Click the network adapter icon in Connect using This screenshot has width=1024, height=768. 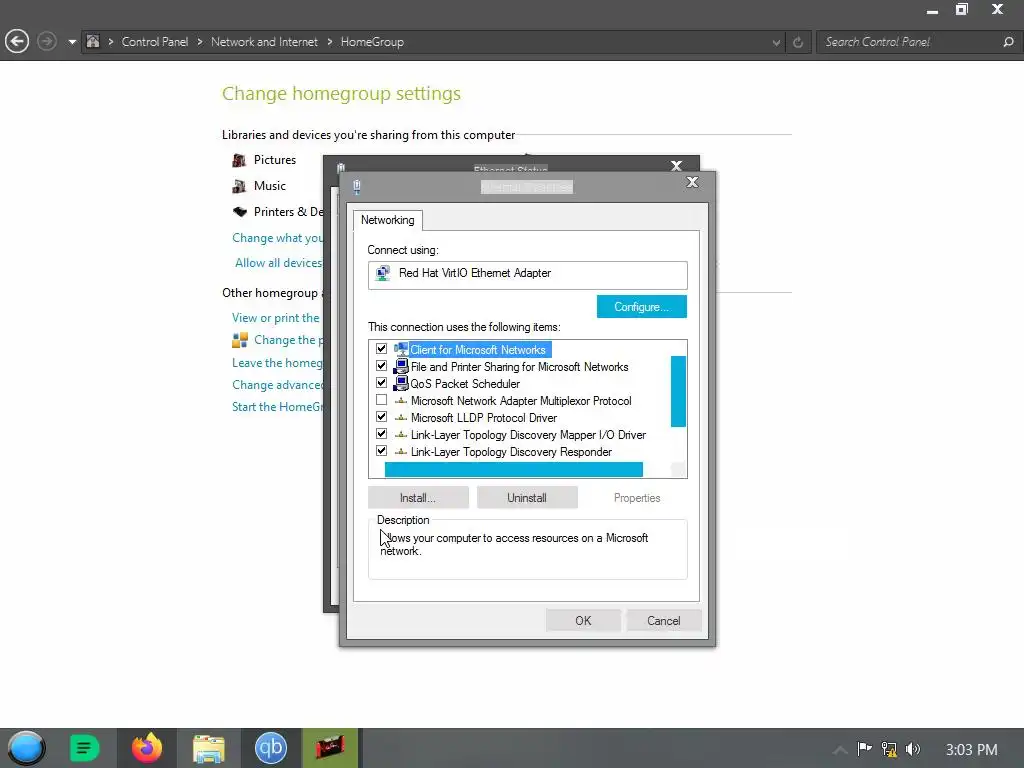point(383,273)
